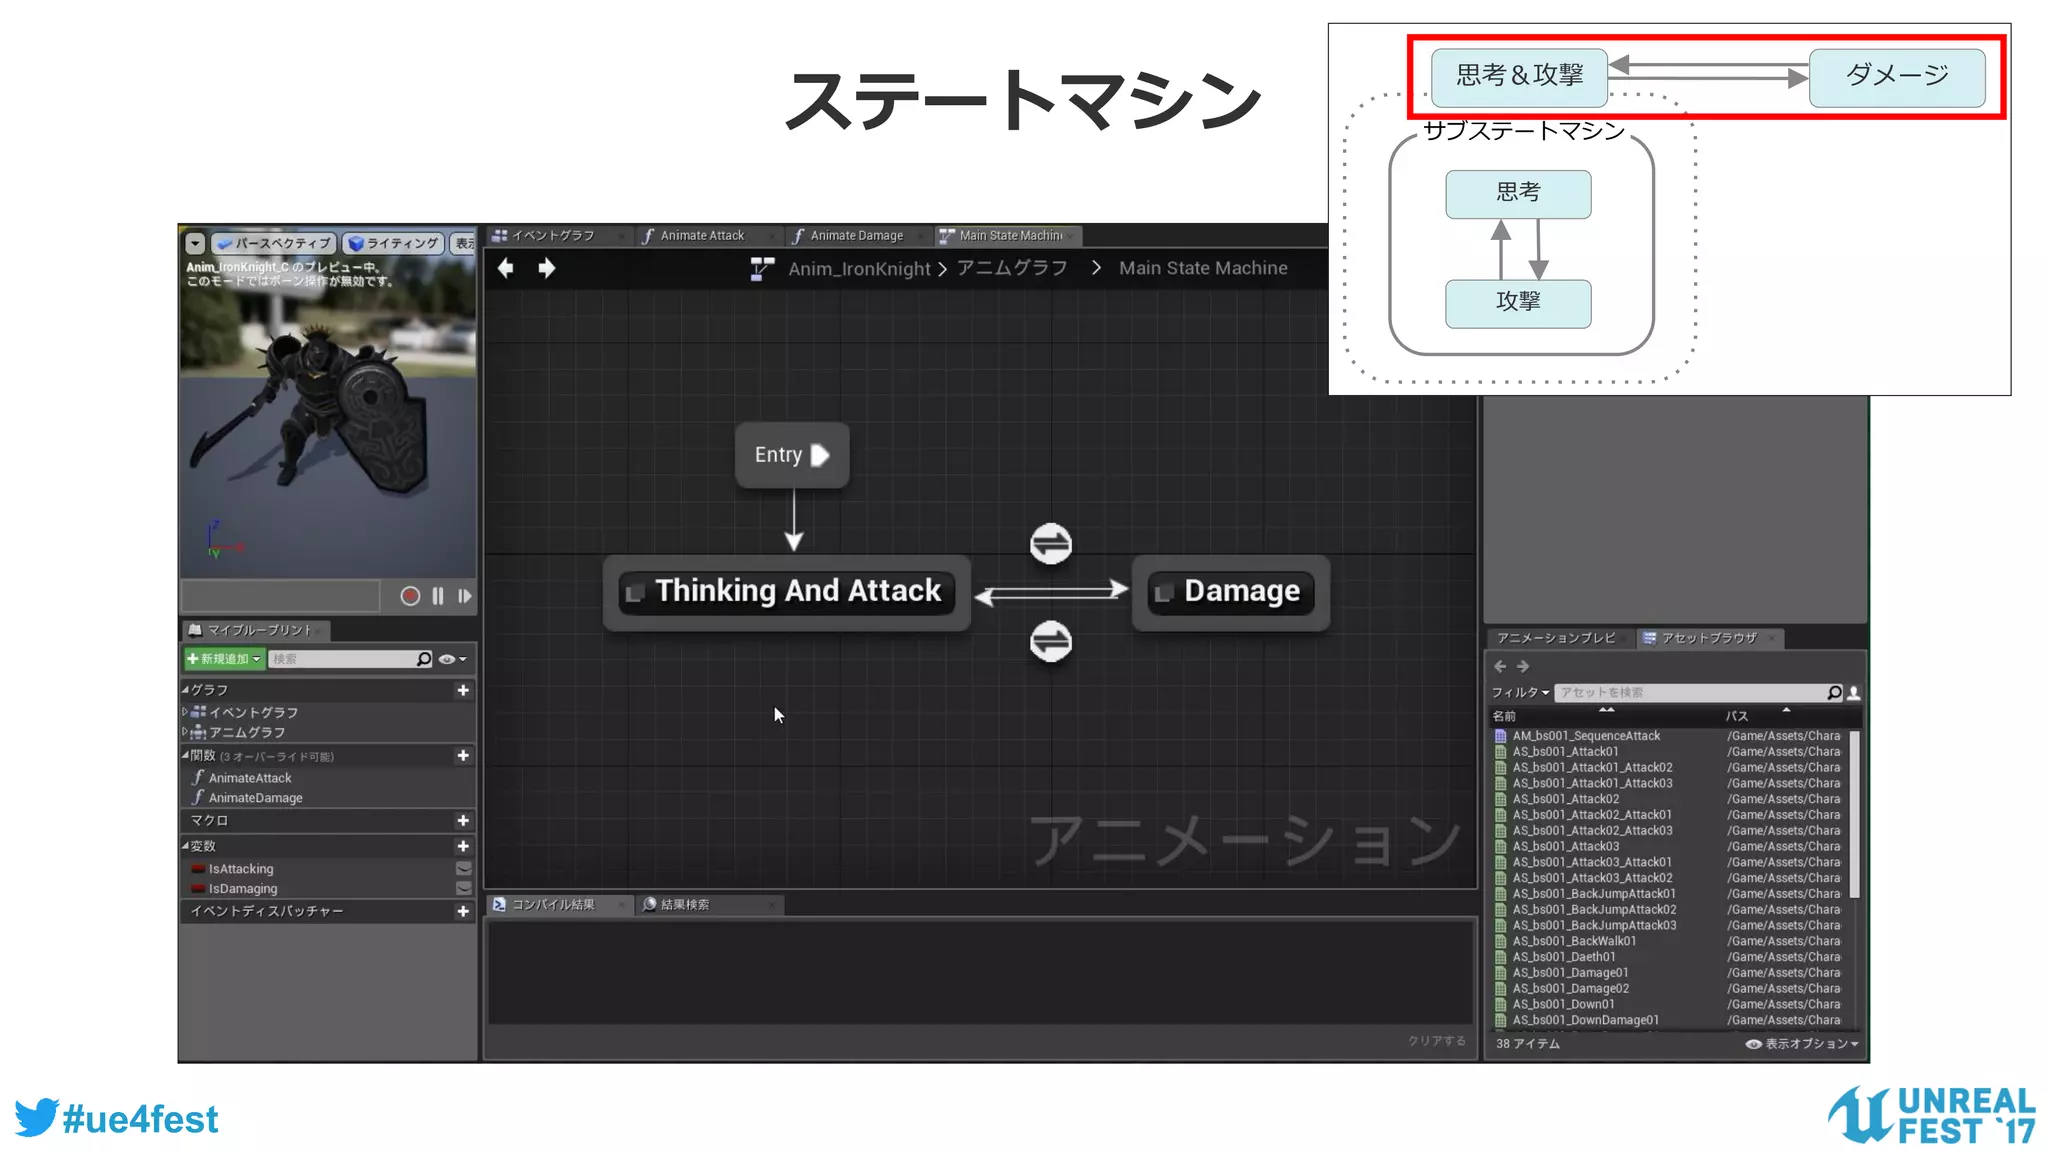Collapse the 関数 functions section
Viewport: 2048px width, 1152px height.
[x=186, y=755]
